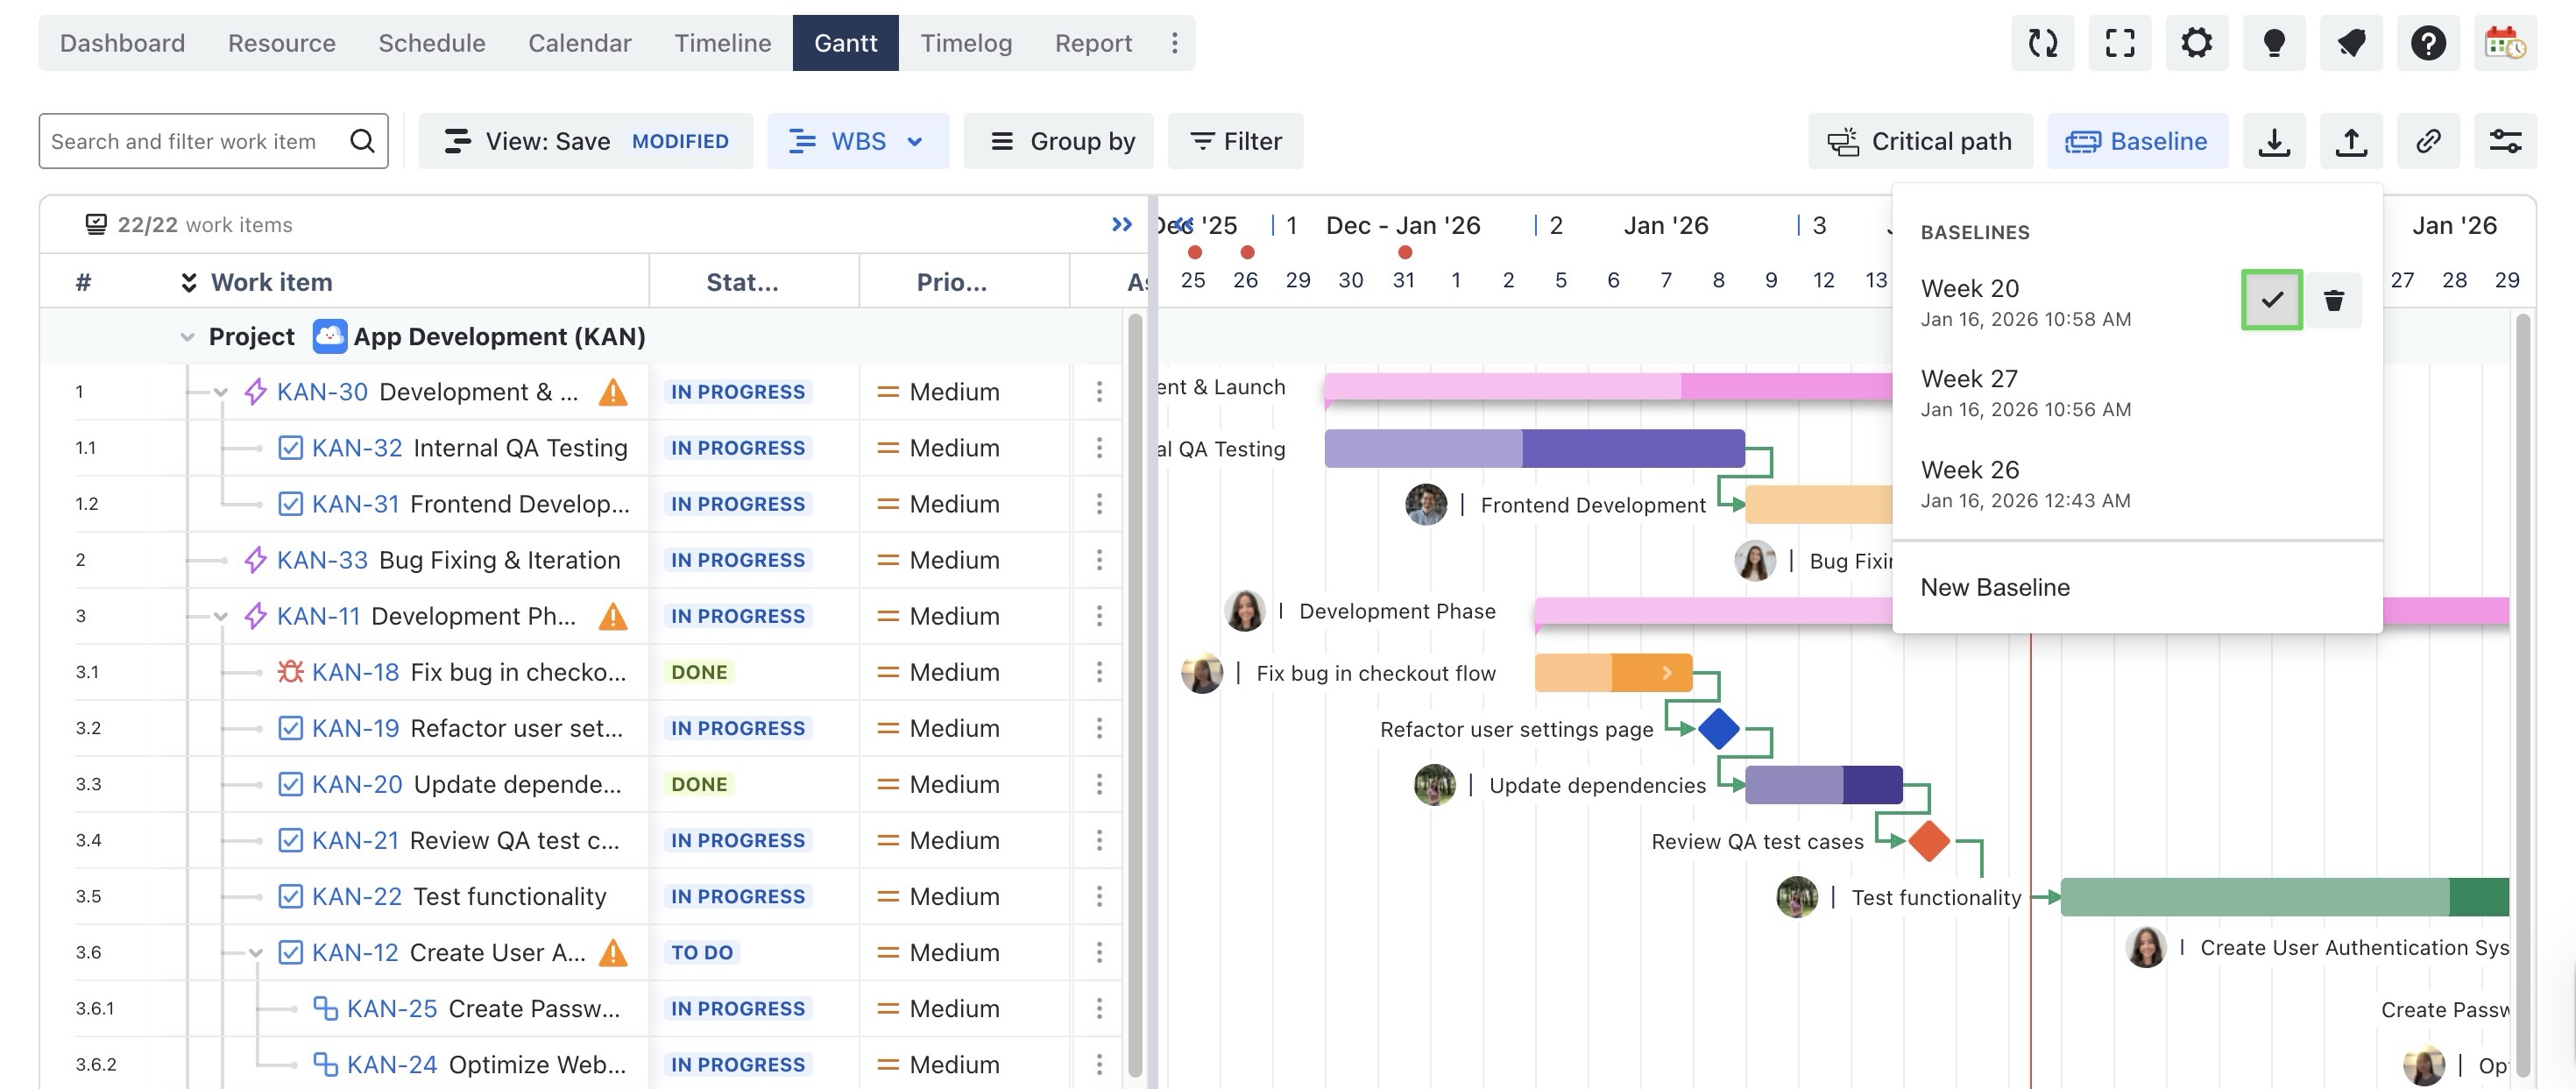Screen dimensions: 2576x1089
Task: Toggle the Baseline button
Action: click(x=2137, y=141)
